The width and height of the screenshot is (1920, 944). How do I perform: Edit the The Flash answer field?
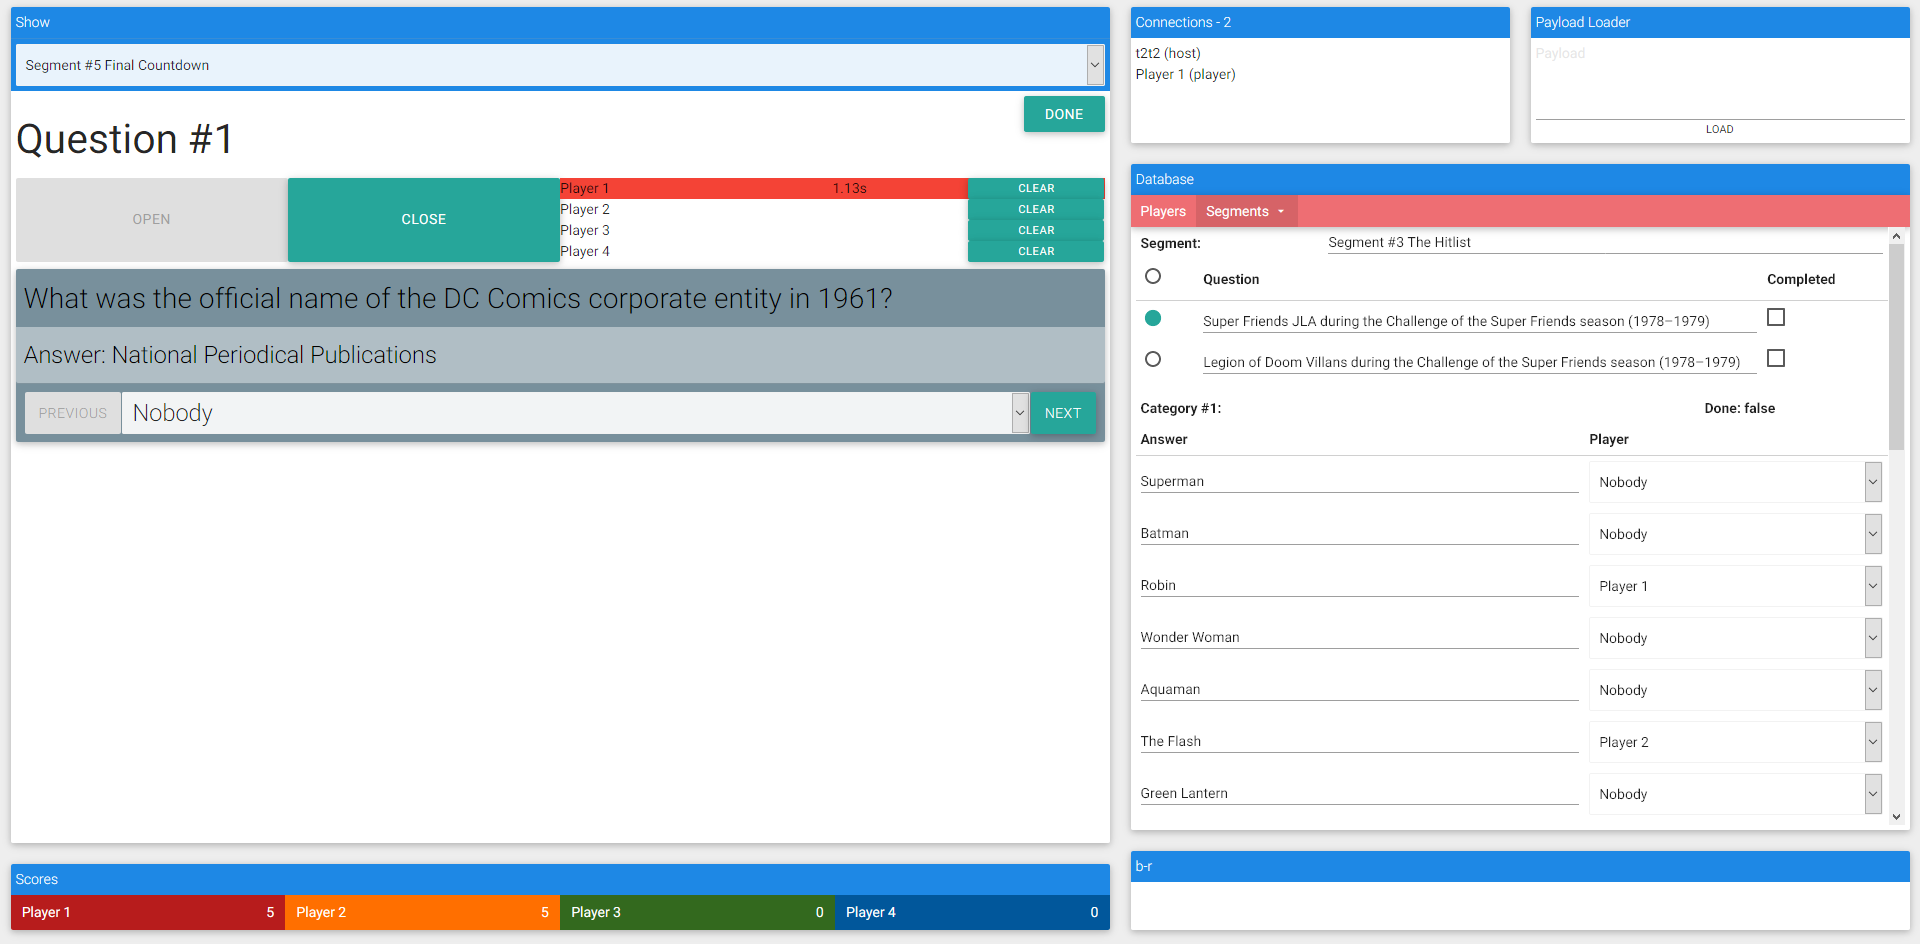[1359, 741]
